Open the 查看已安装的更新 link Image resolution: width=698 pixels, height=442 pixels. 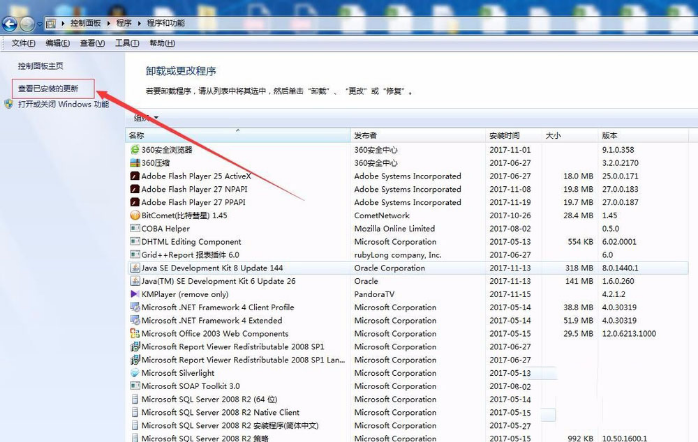coord(54,88)
